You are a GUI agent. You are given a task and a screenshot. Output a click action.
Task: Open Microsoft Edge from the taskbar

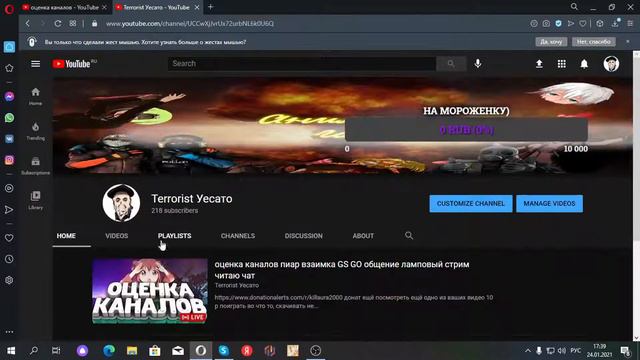coord(109,351)
